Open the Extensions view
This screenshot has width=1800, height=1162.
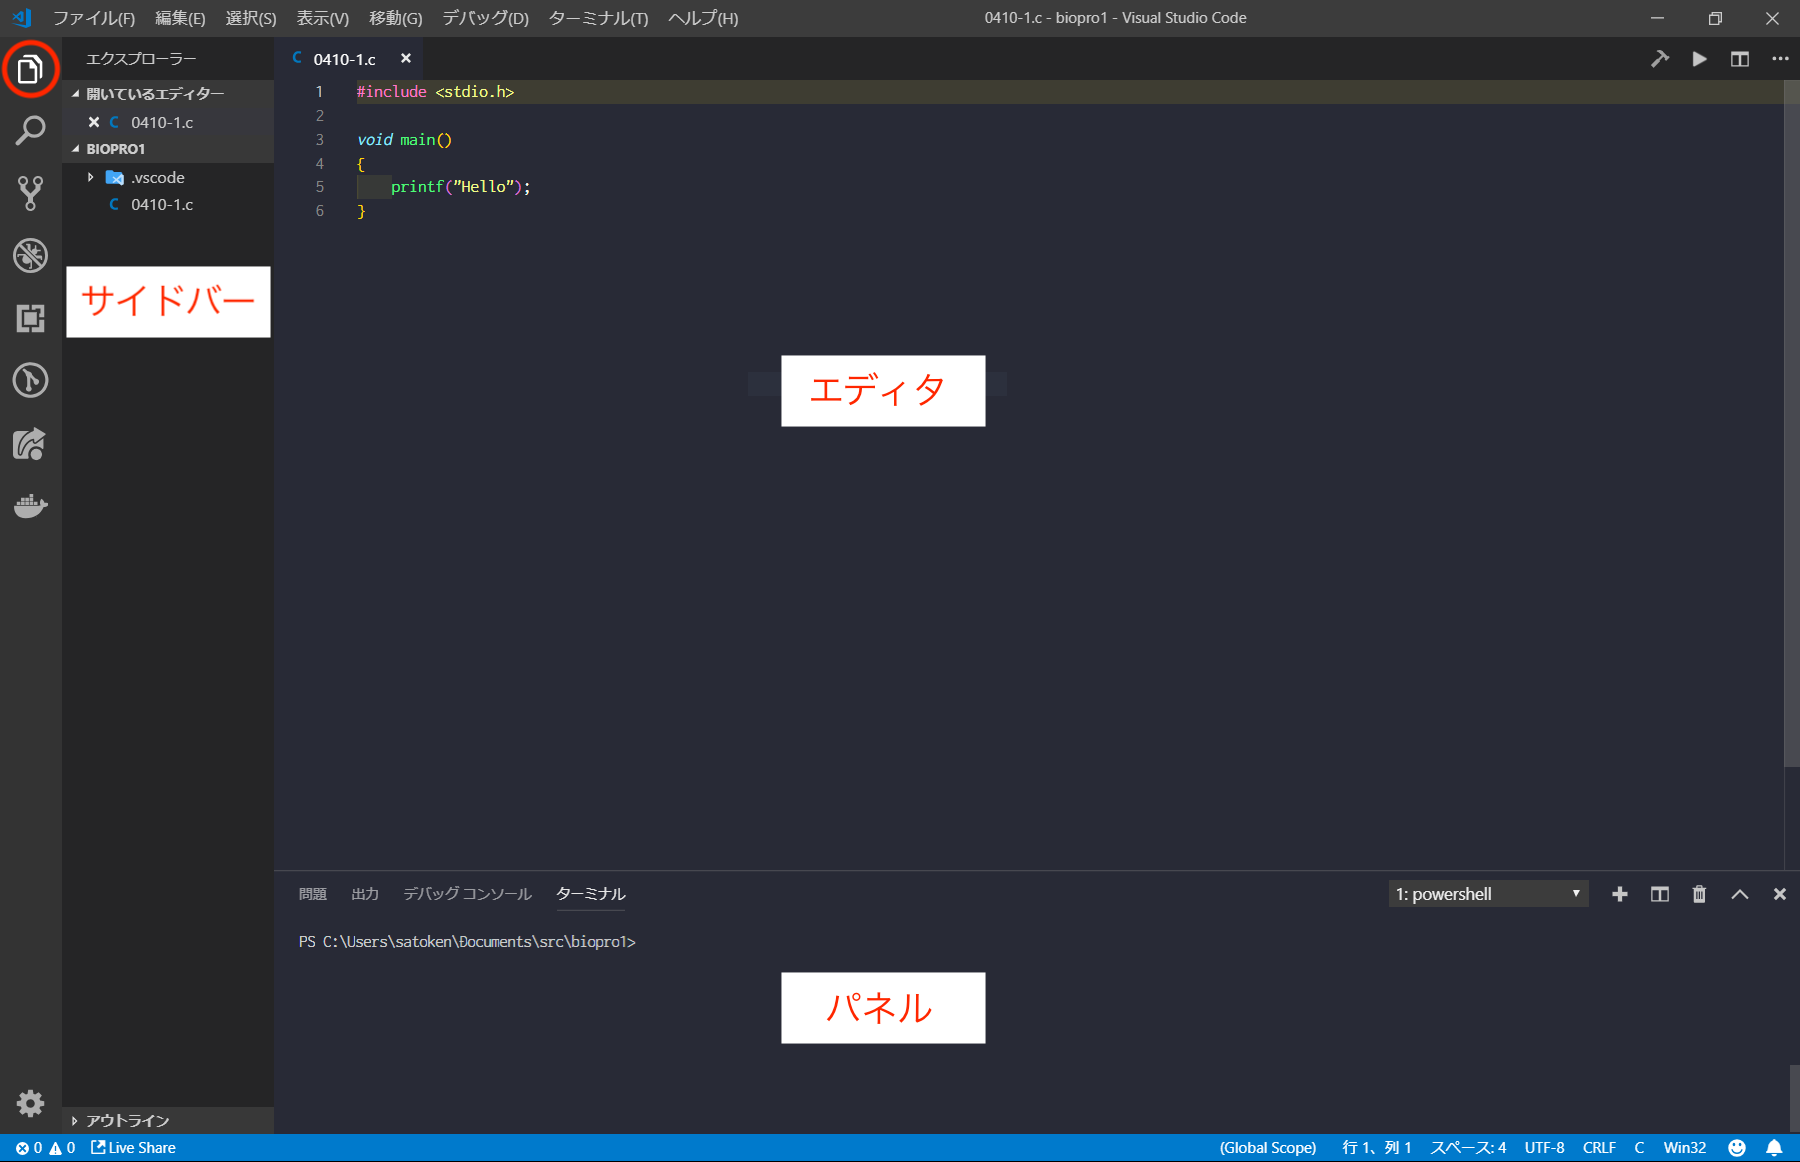[30, 318]
